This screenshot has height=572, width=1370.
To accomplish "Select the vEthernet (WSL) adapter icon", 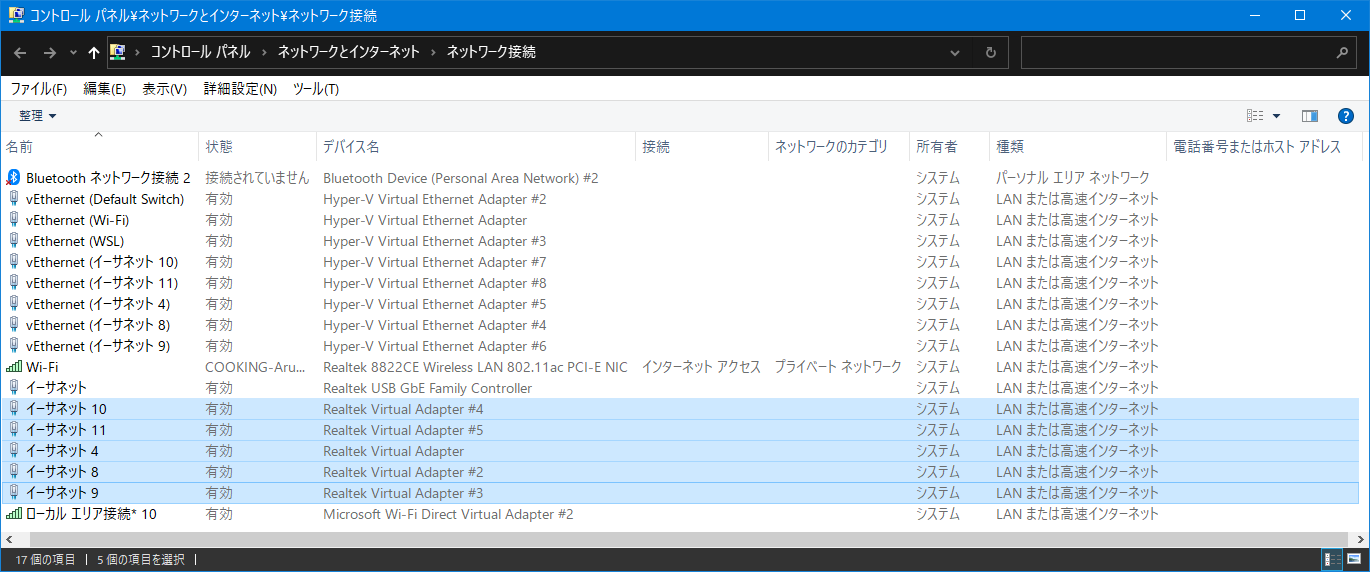I will tap(13, 241).
